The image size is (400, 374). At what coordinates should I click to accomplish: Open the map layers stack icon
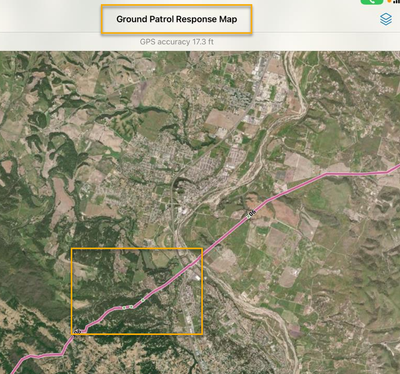386,19
